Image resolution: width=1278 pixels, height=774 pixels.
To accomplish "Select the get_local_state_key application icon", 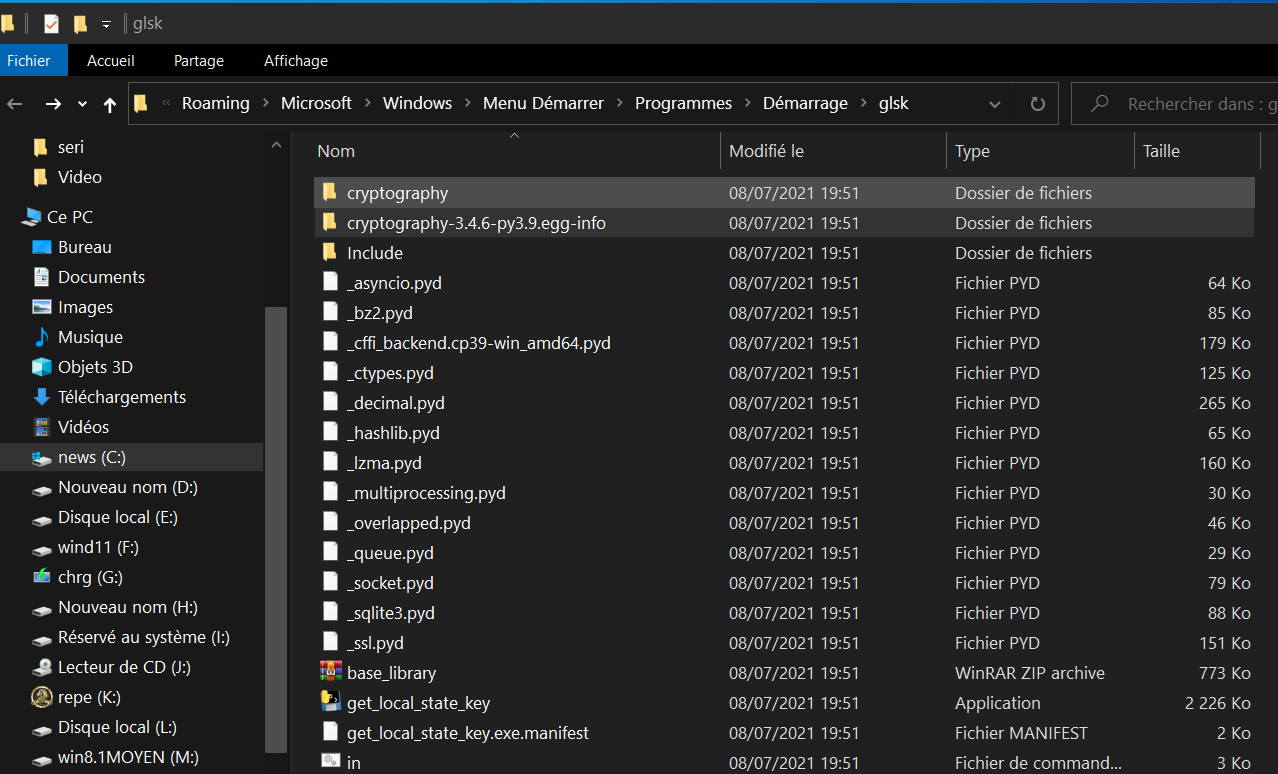I will pos(330,702).
